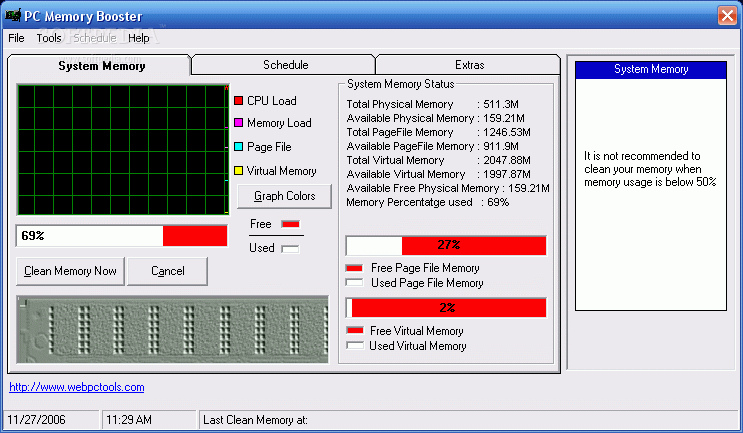The image size is (743, 433).
Task: Click the System Memory info panel header
Action: pyautogui.click(x=651, y=70)
